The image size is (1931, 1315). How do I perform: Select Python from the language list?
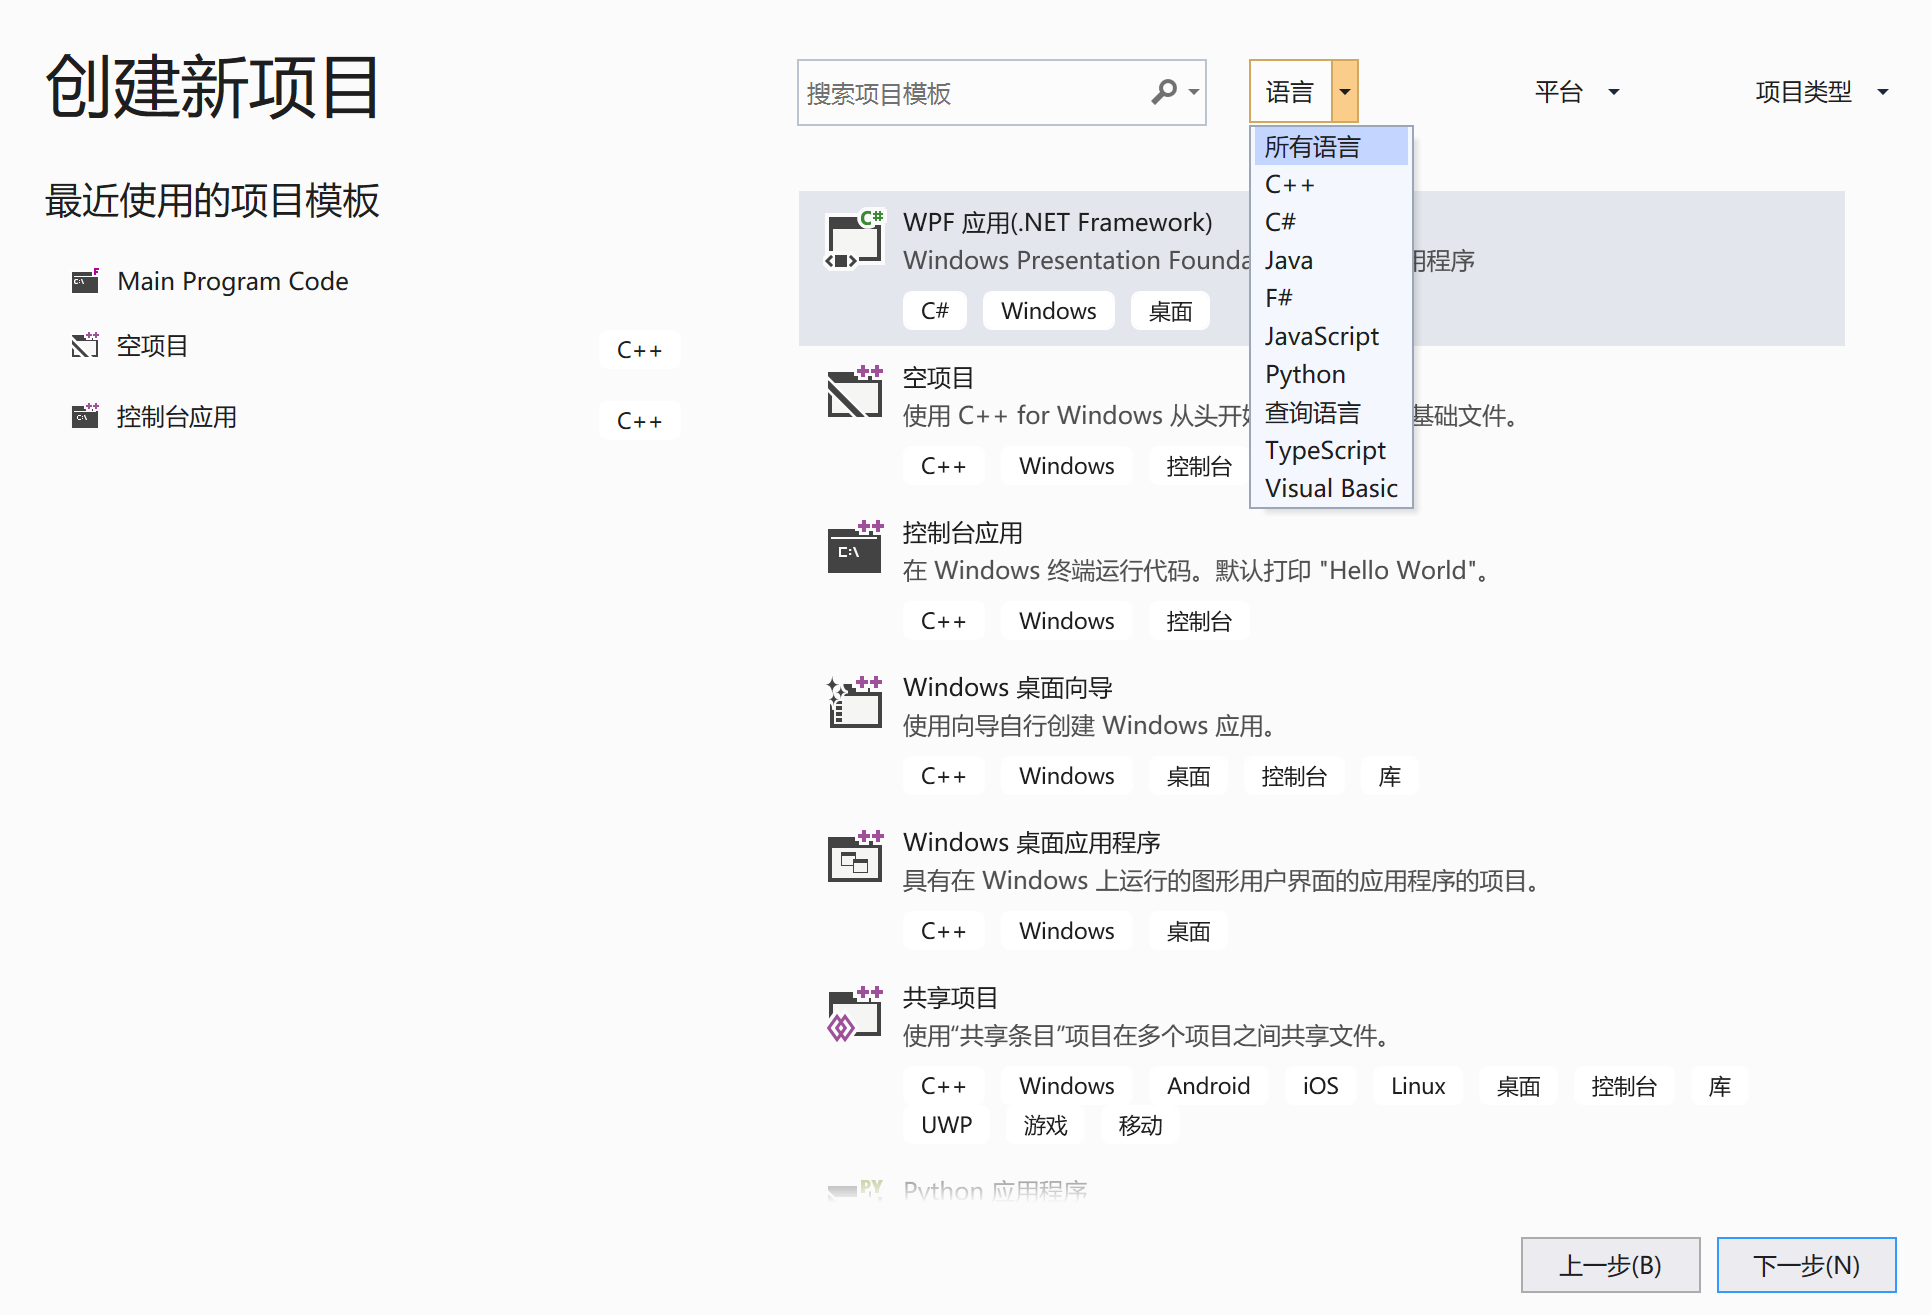1304,374
